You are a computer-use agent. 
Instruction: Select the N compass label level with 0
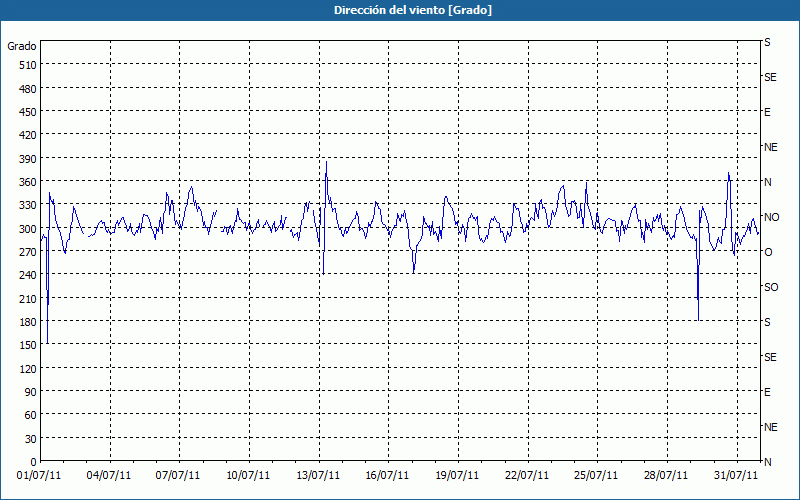[x=768, y=462]
